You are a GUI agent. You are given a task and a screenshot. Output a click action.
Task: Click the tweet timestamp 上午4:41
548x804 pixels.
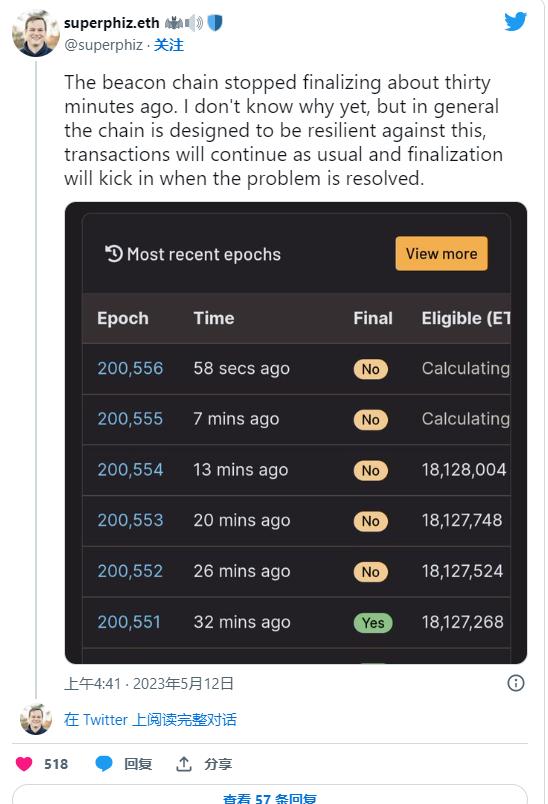(x=92, y=684)
